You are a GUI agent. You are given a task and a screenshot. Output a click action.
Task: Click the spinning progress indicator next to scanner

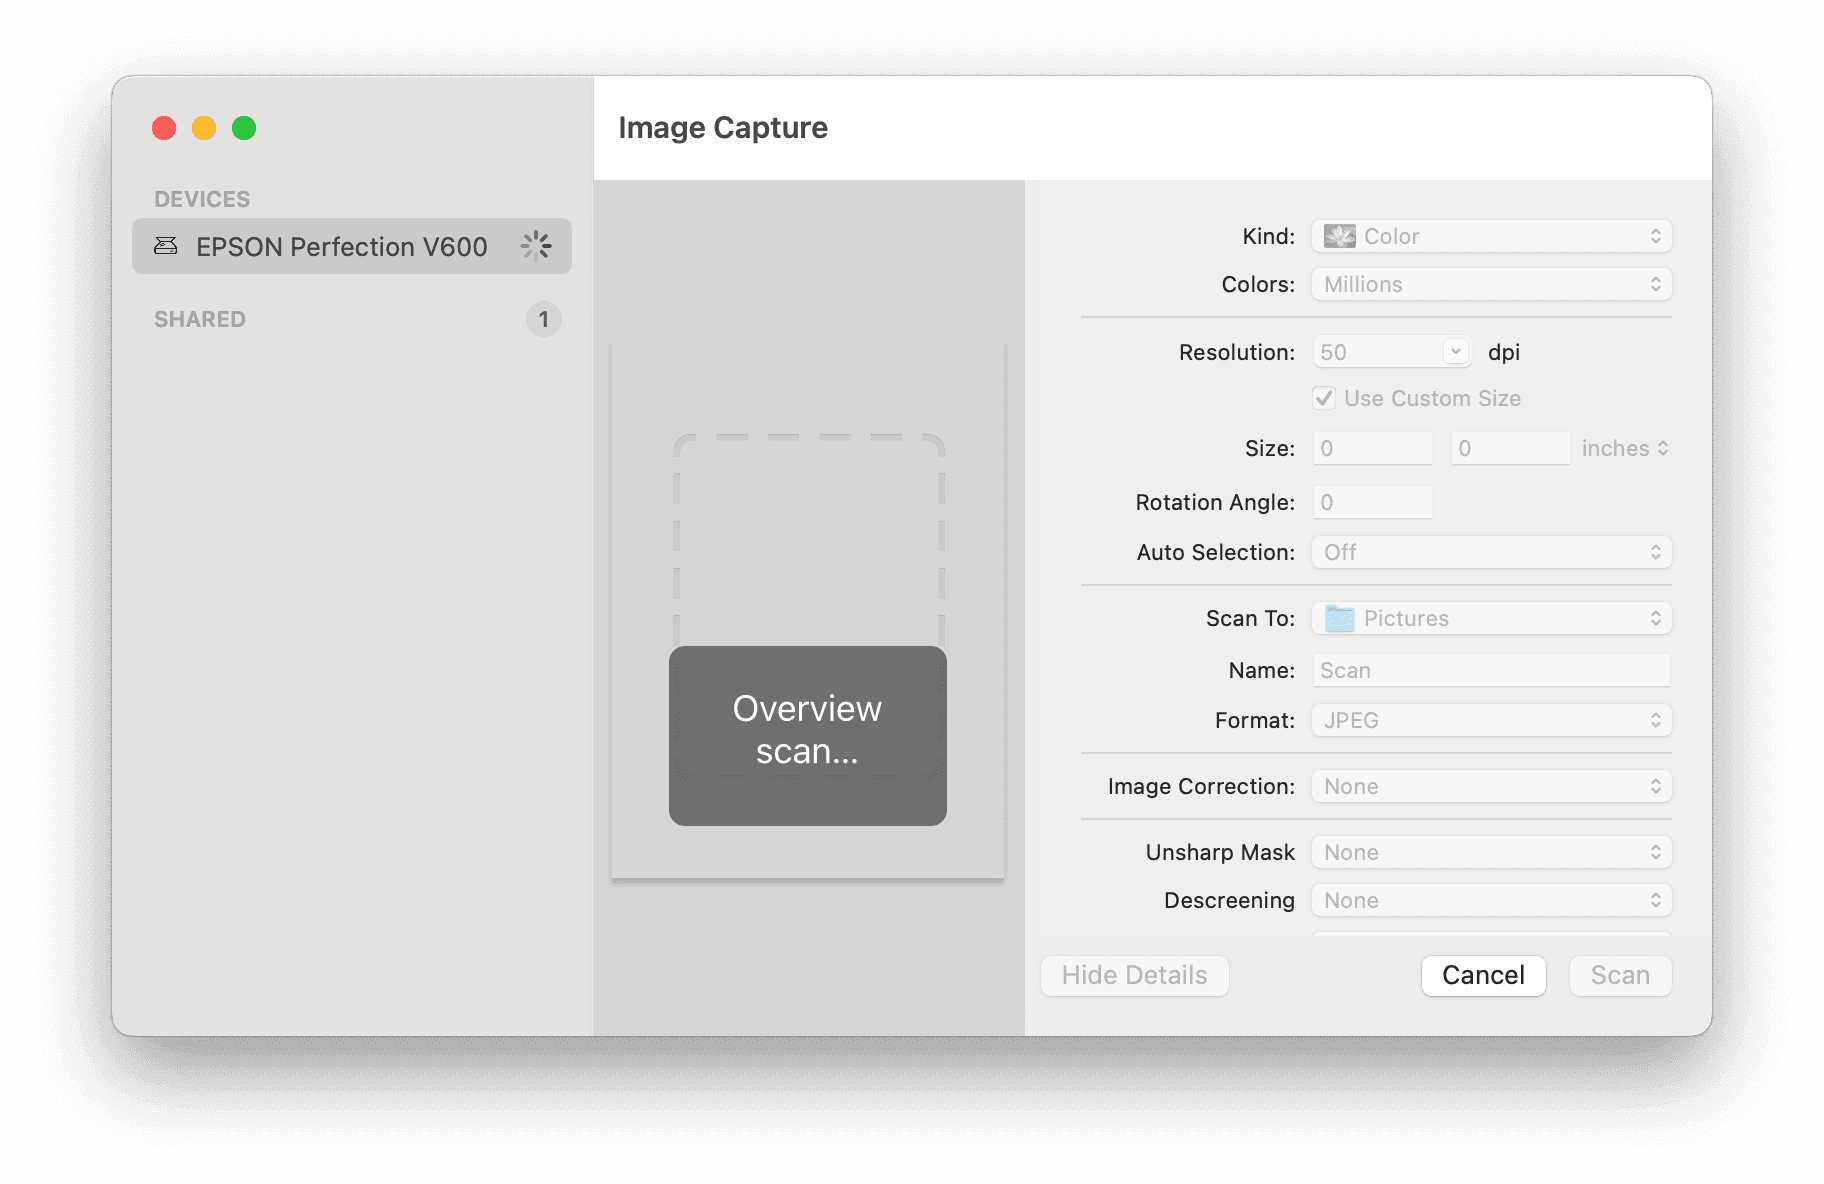[536, 245]
